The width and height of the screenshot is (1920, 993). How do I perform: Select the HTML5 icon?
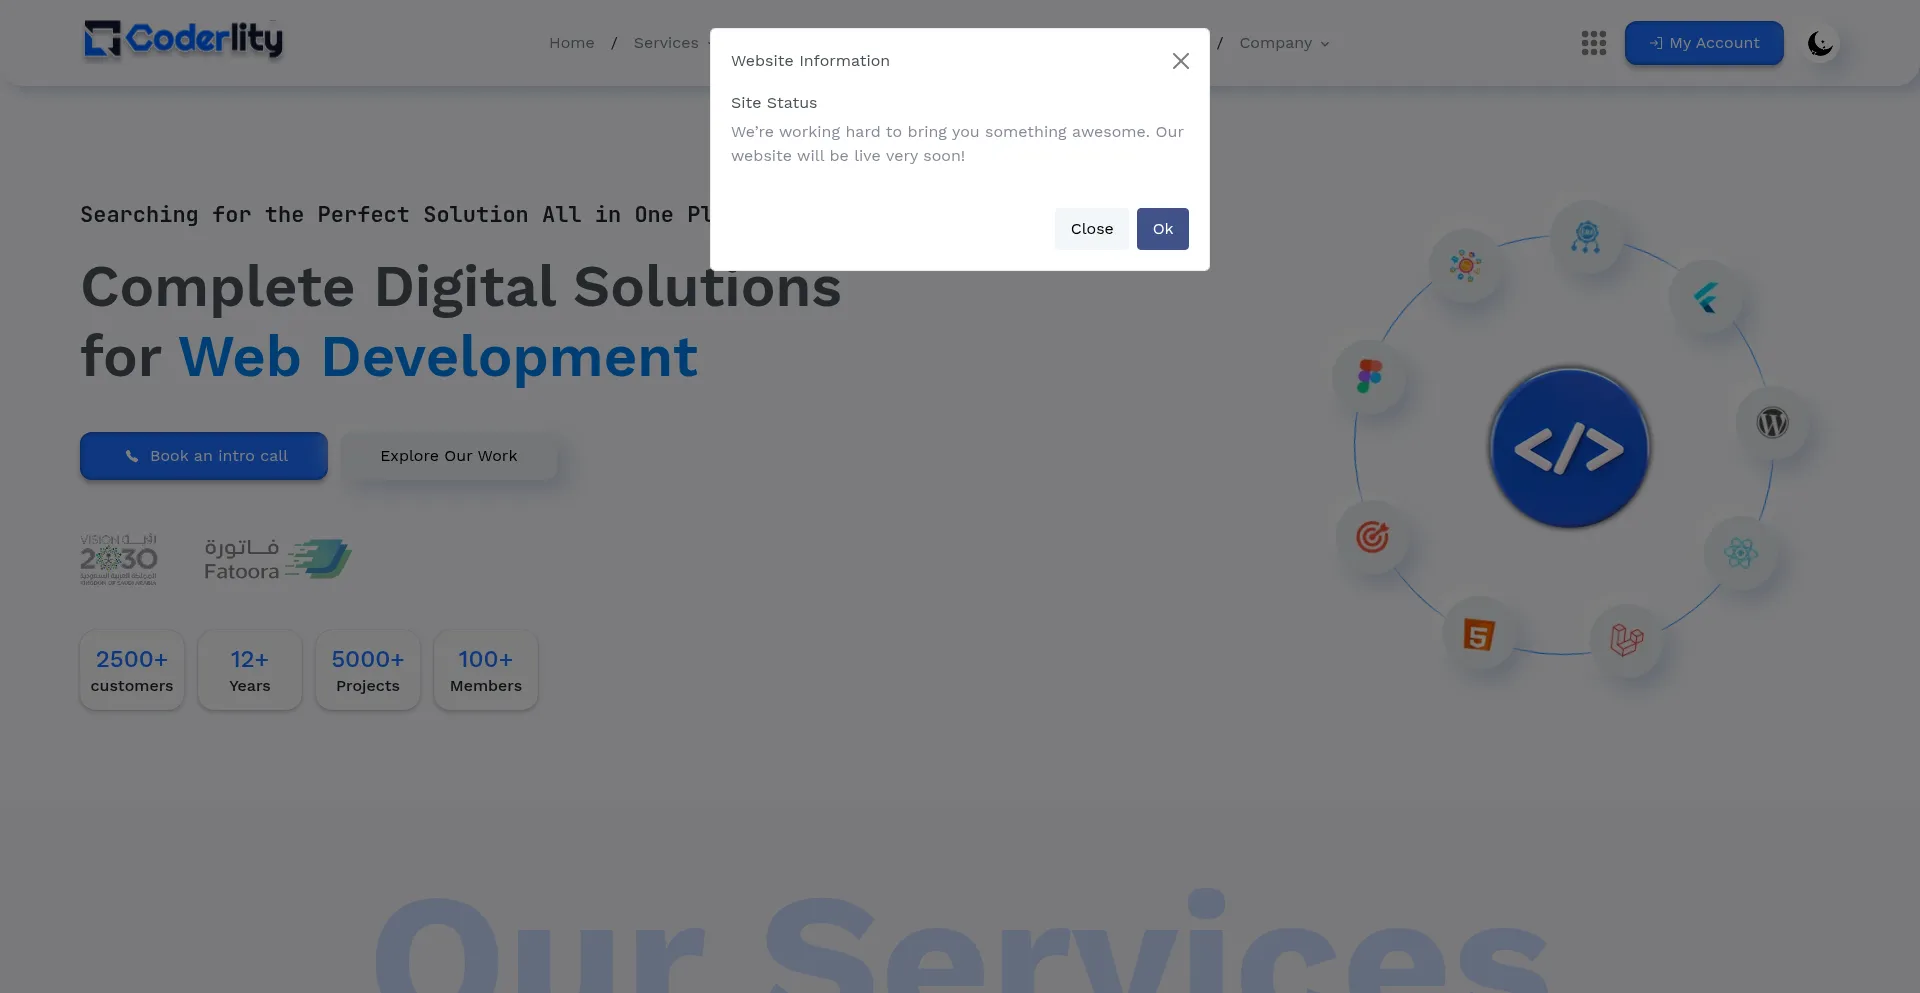pos(1479,634)
